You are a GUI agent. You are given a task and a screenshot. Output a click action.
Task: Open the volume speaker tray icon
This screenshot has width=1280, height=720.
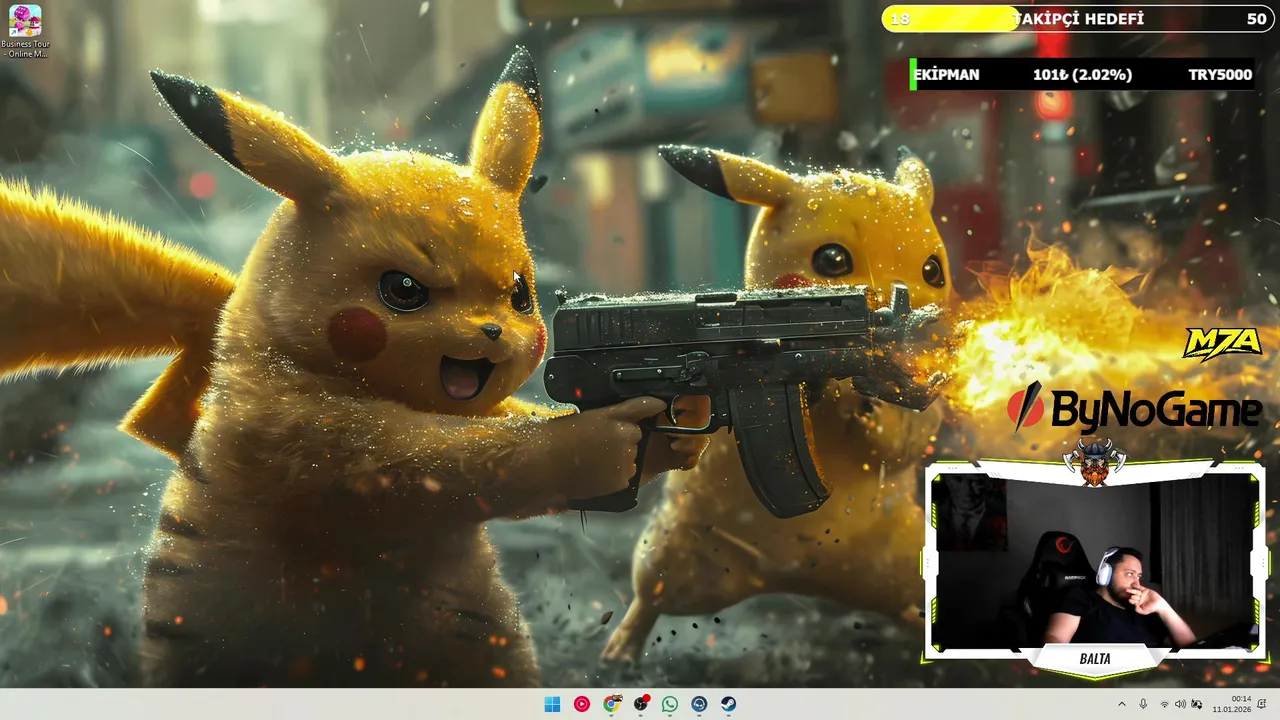pyautogui.click(x=1180, y=704)
